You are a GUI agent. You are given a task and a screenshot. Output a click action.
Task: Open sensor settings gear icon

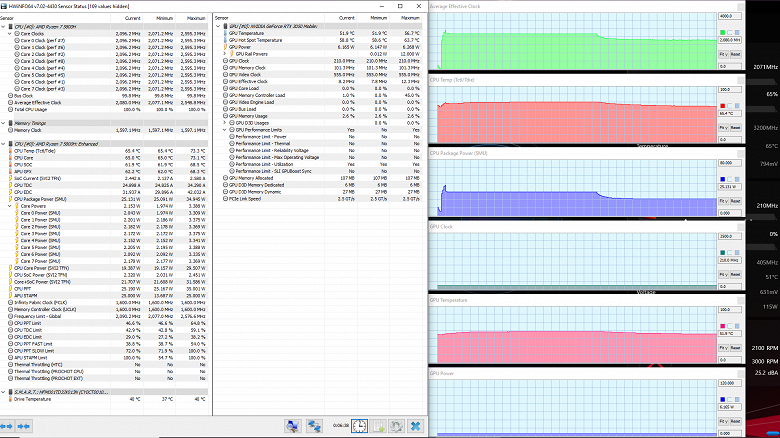pos(395,425)
